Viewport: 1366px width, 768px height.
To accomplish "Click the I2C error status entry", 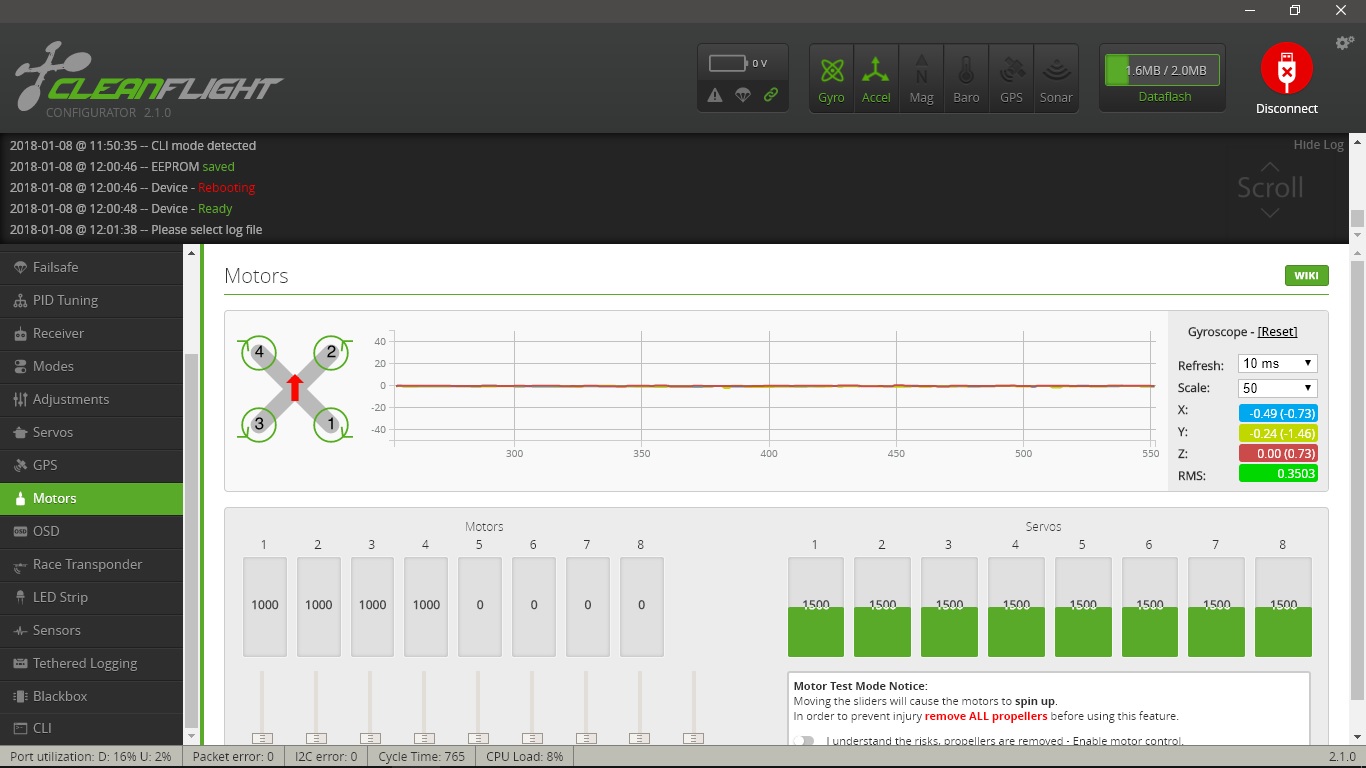I will [x=326, y=757].
